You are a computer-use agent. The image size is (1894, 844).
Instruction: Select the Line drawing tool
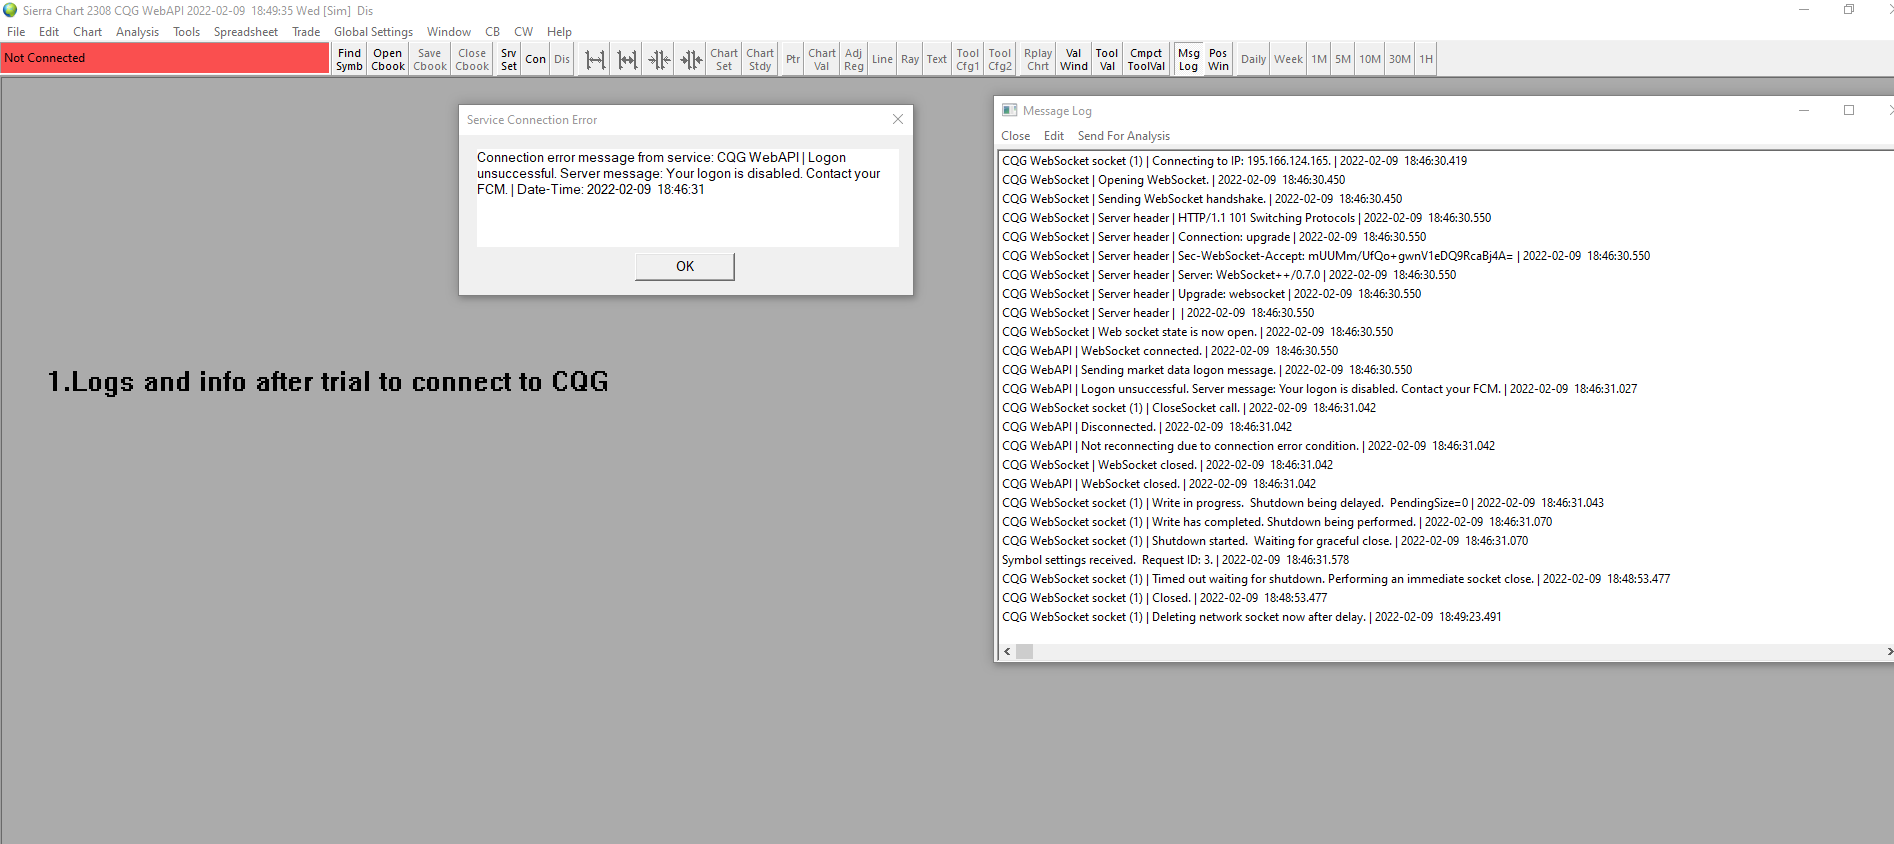[882, 59]
